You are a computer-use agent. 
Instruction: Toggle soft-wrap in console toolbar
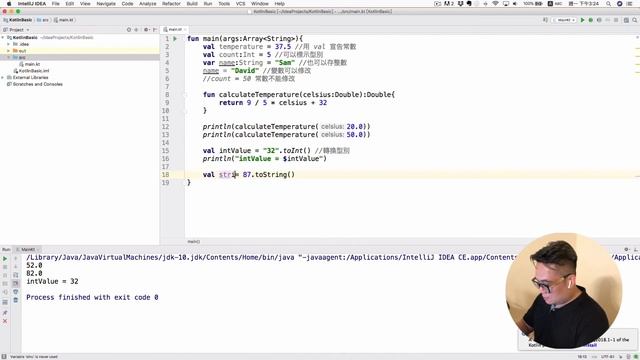point(16,275)
